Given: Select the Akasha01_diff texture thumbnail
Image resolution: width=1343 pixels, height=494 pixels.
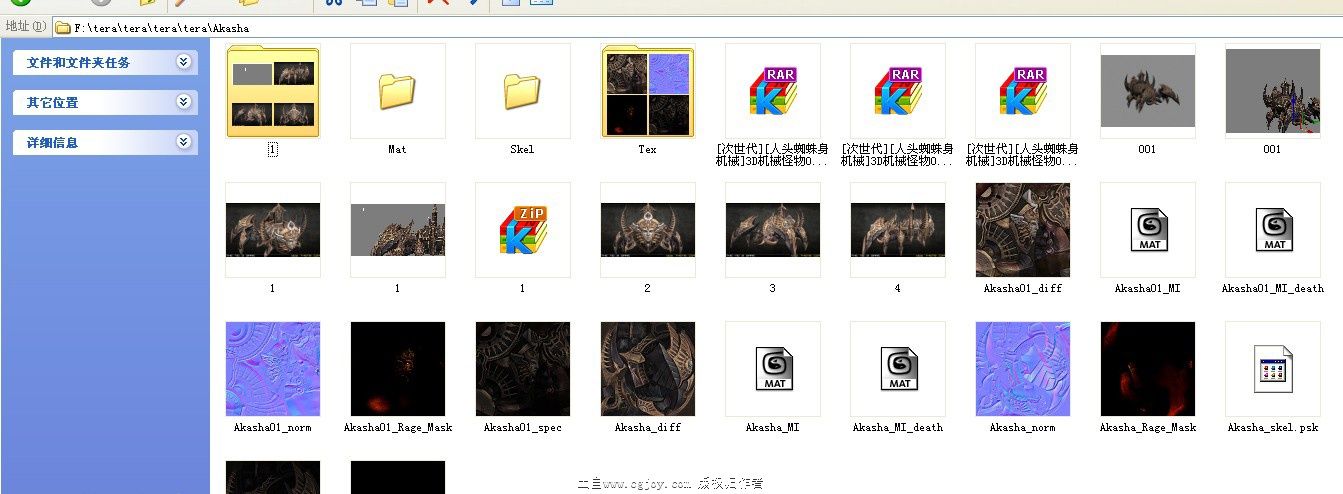Looking at the screenshot, I should pyautogui.click(x=1022, y=230).
